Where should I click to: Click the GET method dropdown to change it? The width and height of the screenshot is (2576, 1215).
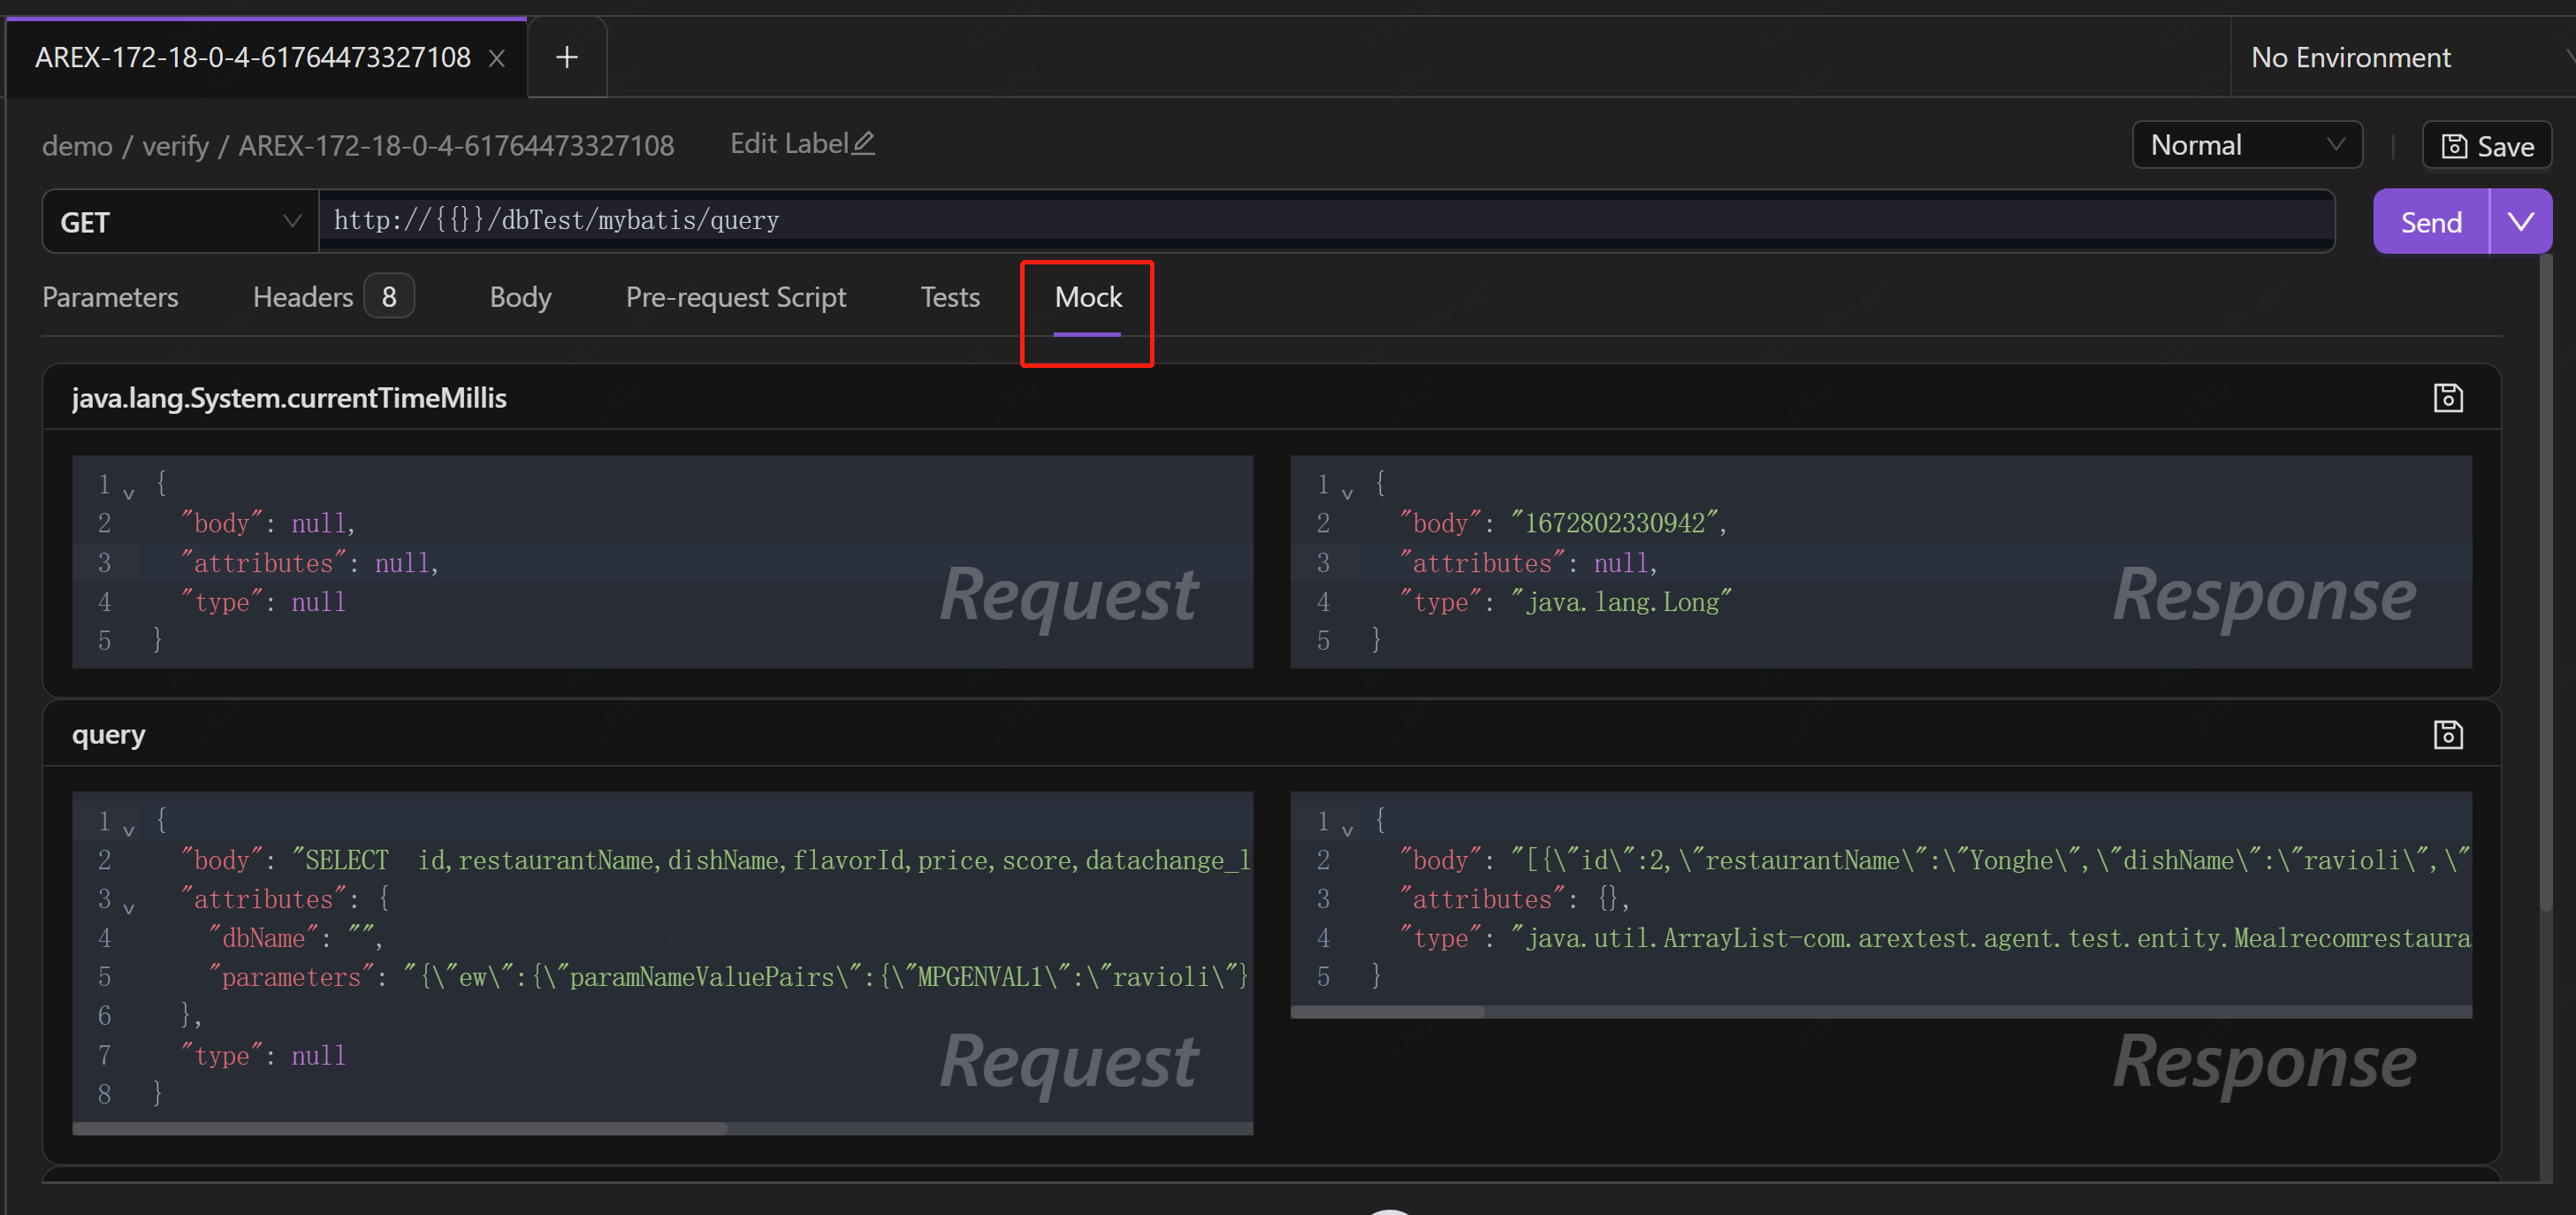tap(178, 220)
